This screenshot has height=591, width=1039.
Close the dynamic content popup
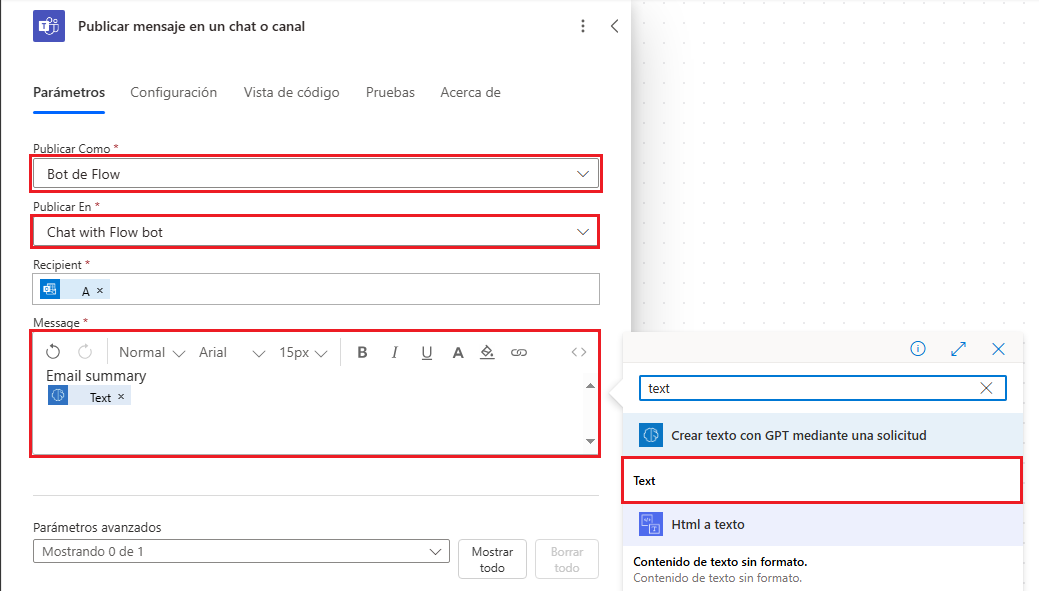point(999,349)
